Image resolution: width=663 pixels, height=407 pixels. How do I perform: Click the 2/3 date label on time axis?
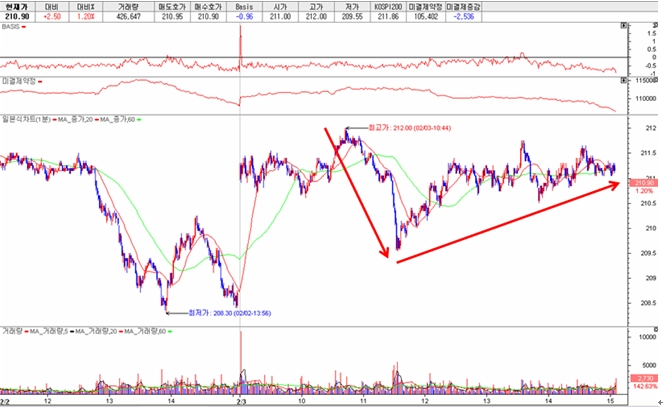point(241,400)
